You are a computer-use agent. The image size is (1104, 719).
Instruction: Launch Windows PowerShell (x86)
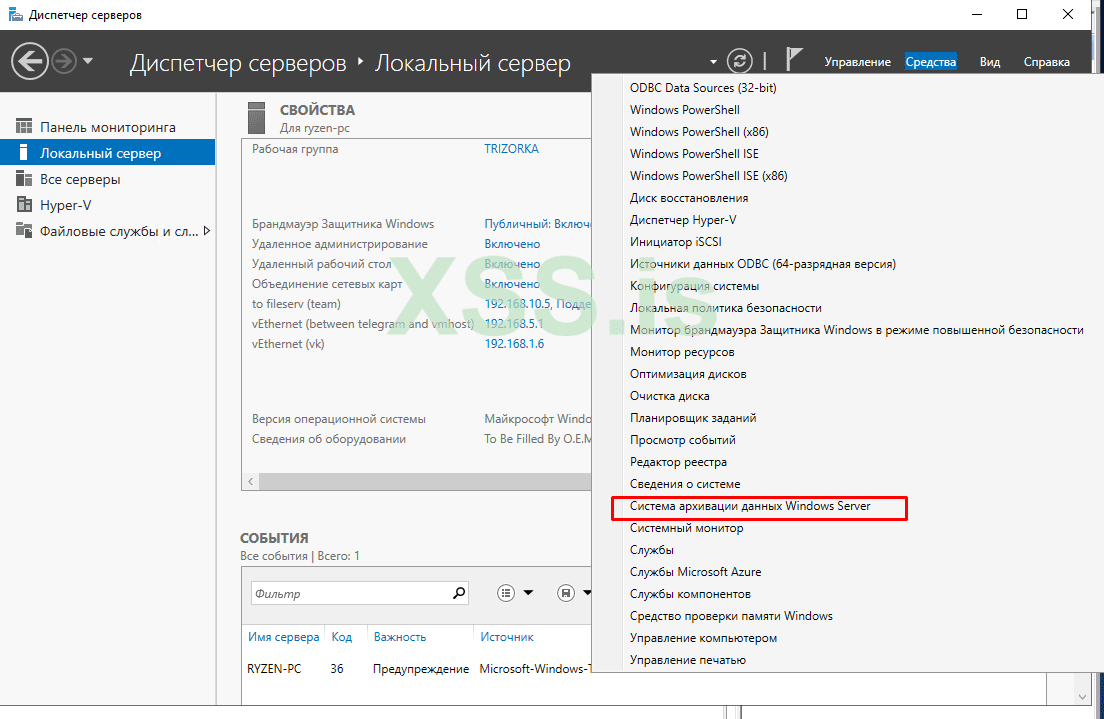pyautogui.click(x=699, y=132)
